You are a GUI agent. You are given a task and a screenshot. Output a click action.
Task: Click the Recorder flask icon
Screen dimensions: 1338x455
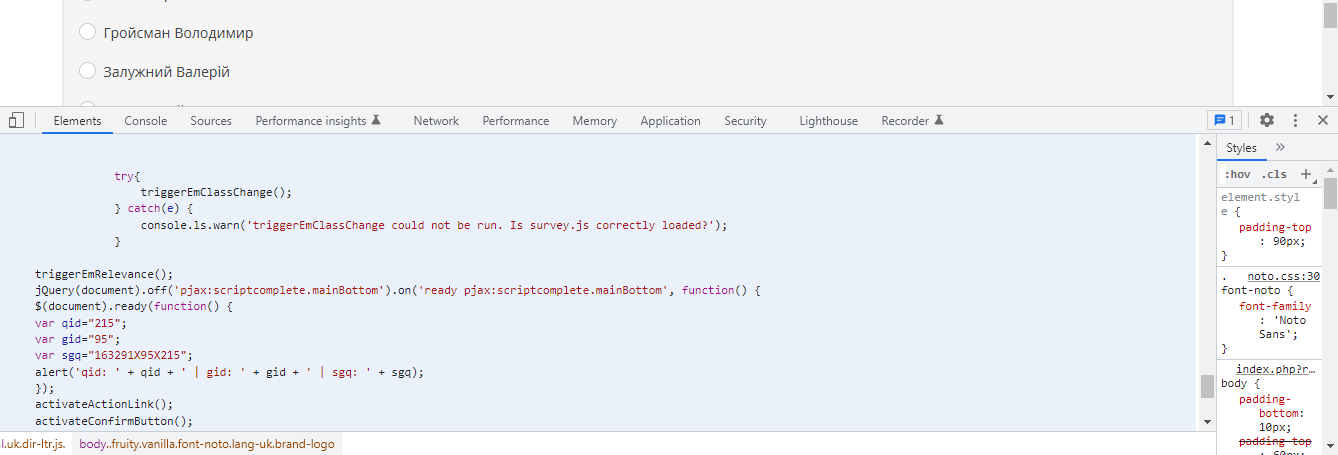click(939, 120)
